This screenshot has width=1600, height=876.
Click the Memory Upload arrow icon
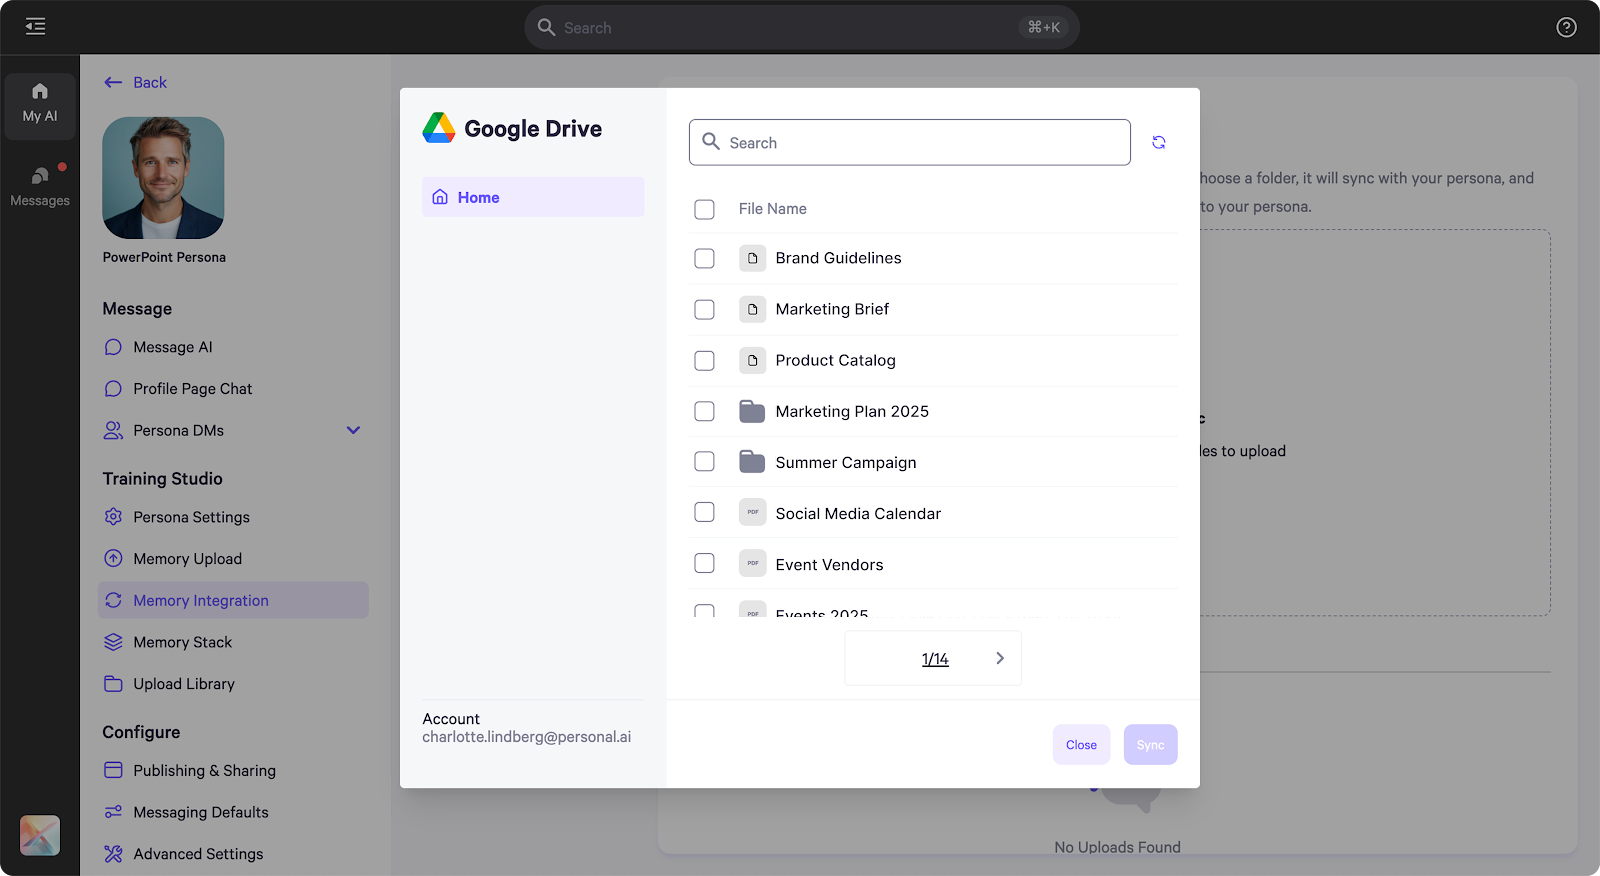coord(113,559)
